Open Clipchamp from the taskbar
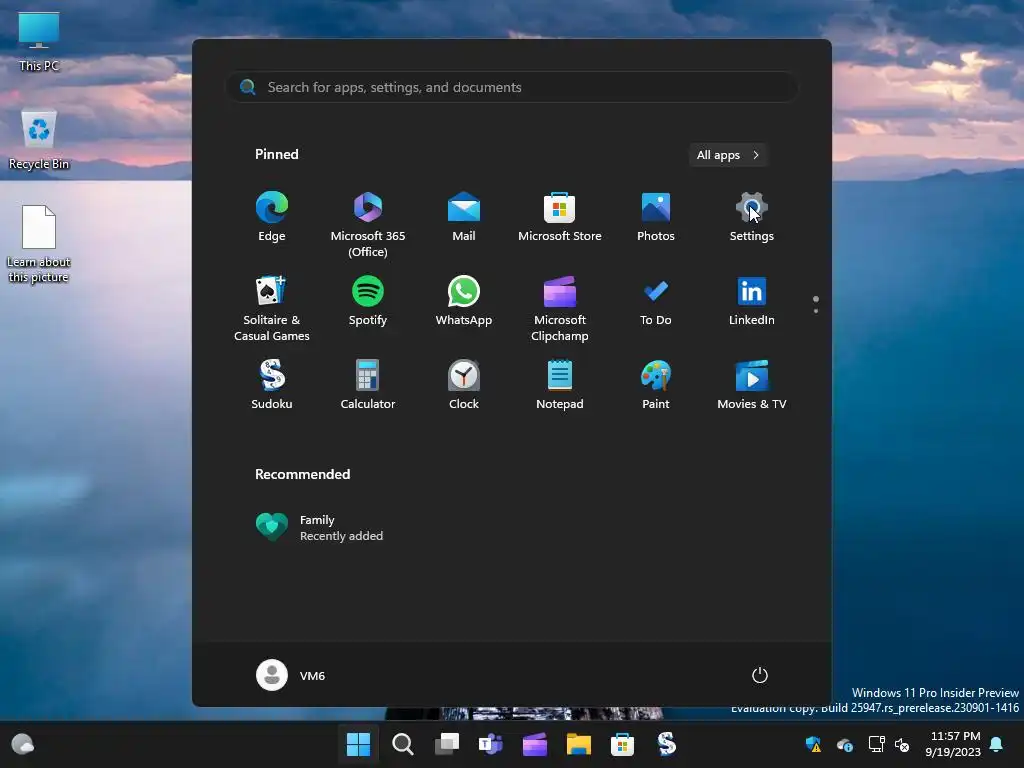 [534, 744]
